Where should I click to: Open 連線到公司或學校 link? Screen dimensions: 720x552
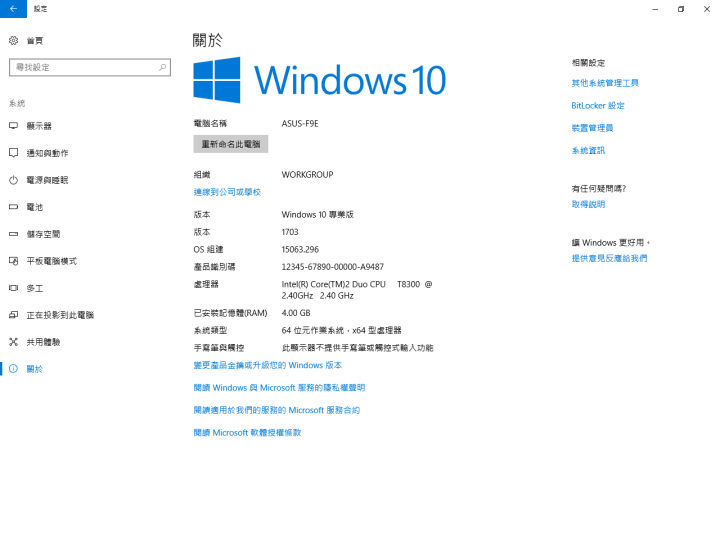pos(227,192)
